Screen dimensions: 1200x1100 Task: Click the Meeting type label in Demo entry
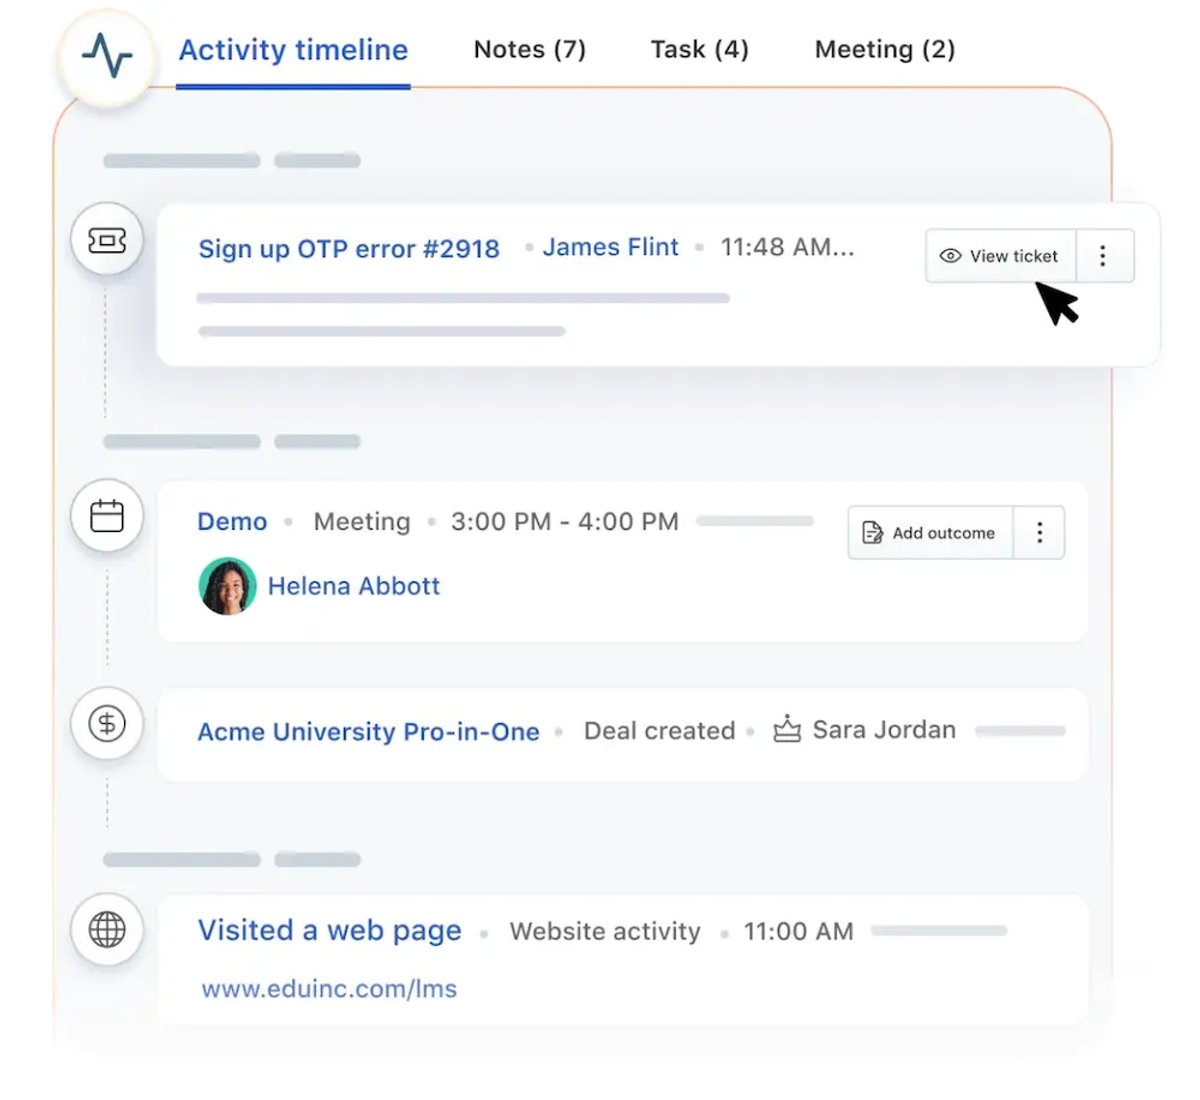(362, 522)
